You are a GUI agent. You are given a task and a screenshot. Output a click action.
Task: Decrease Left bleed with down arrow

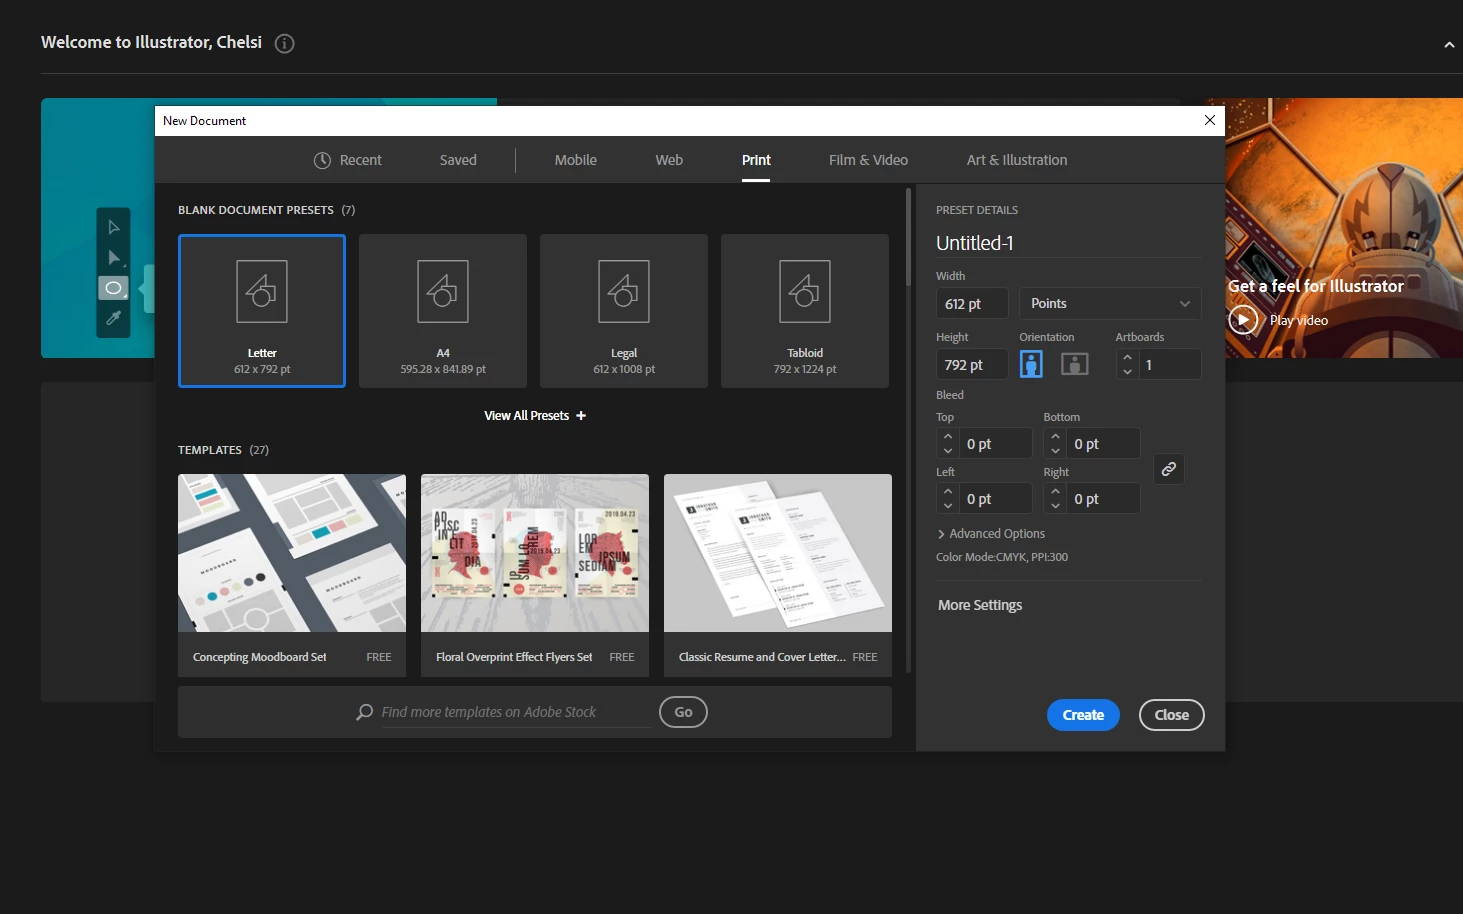pyautogui.click(x=948, y=506)
